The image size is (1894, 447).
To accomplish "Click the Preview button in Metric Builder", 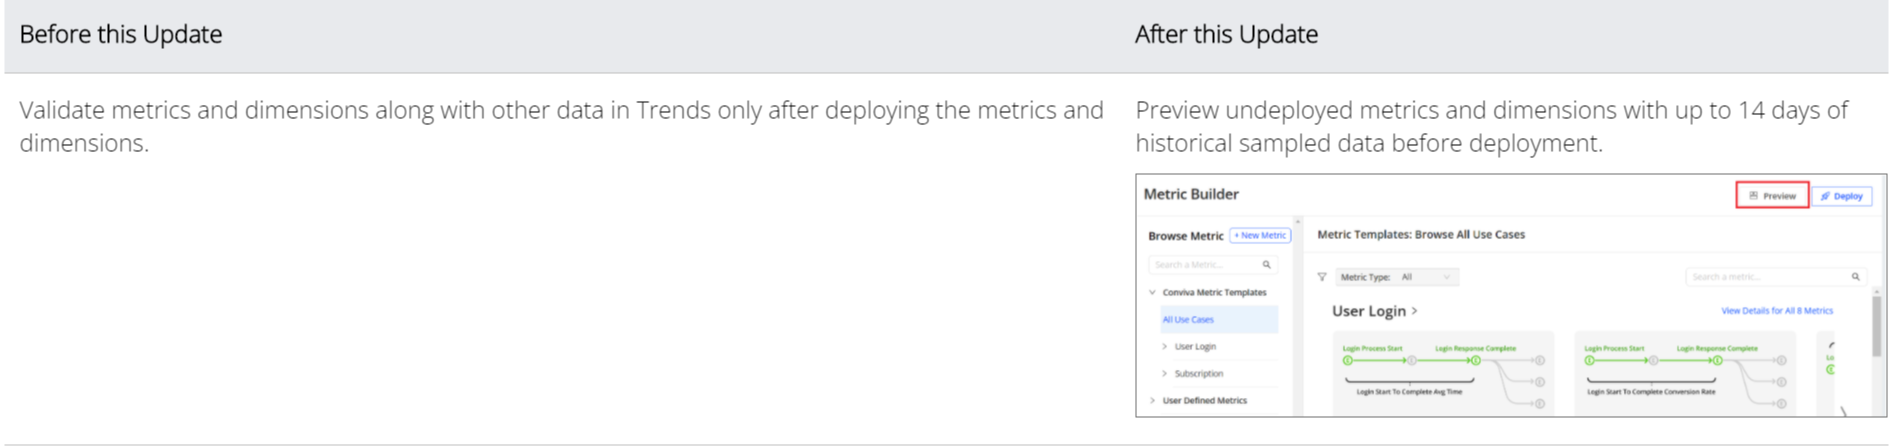I will (x=1772, y=196).
